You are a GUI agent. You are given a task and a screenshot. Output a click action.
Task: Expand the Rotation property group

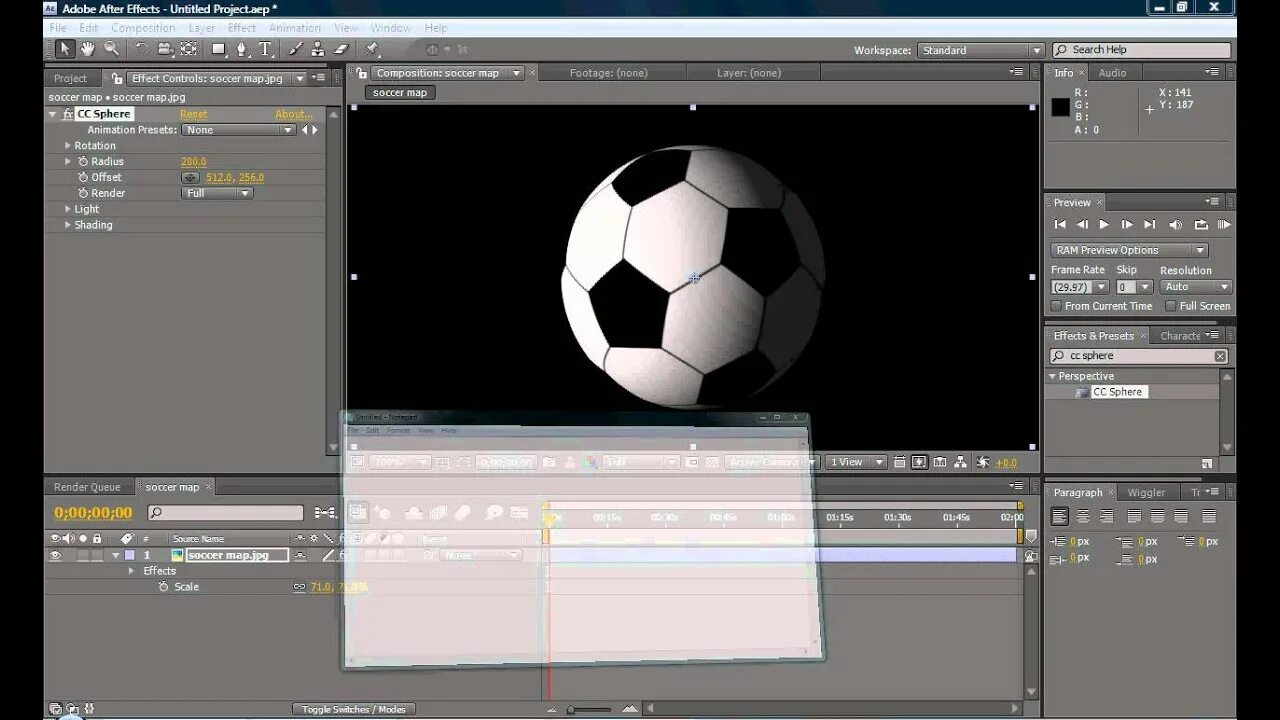coord(68,146)
